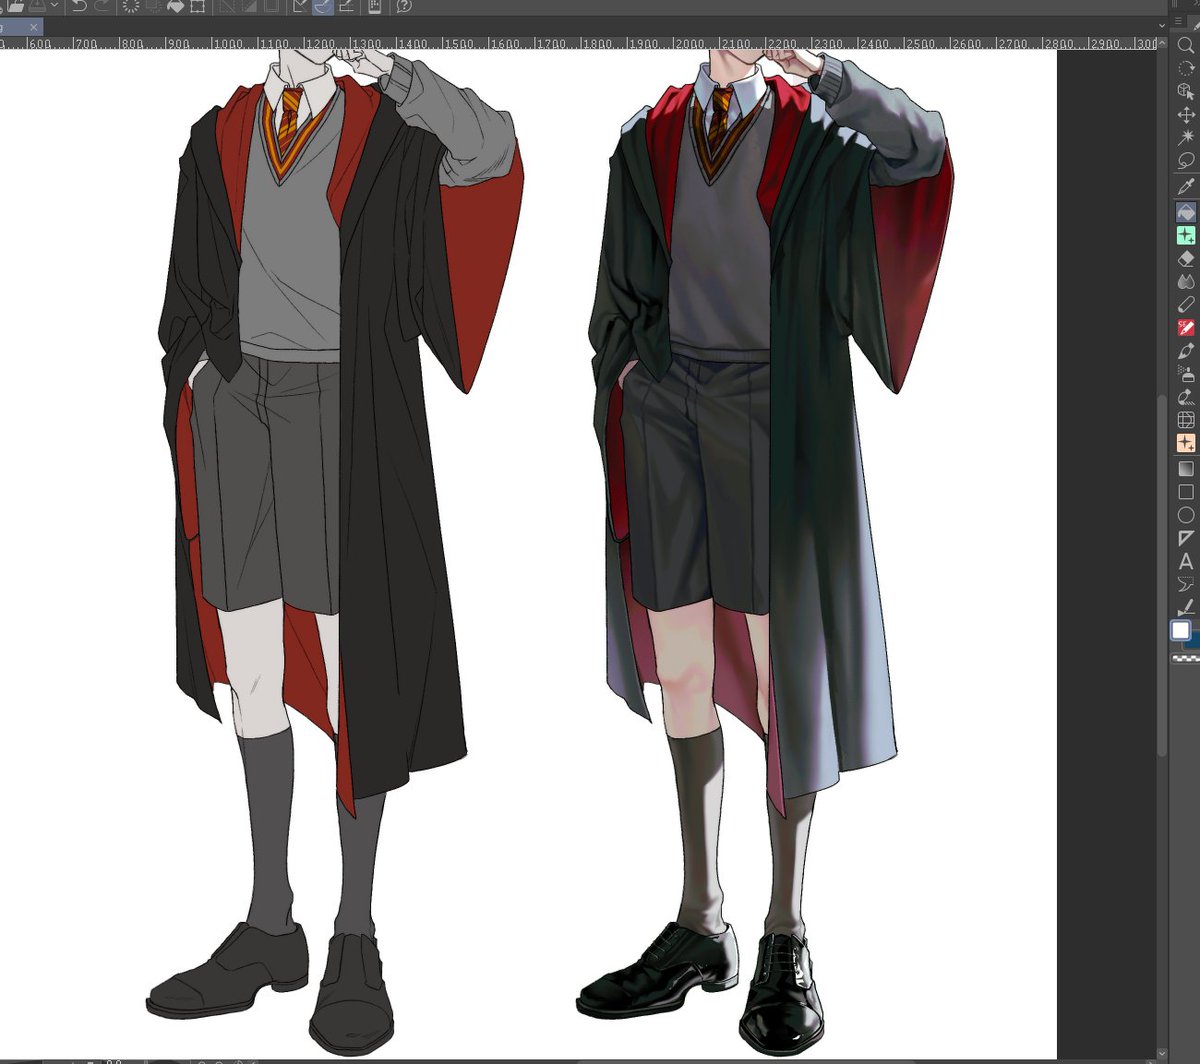
Task: Select the active Fill bucket tool
Action: pos(1186,212)
